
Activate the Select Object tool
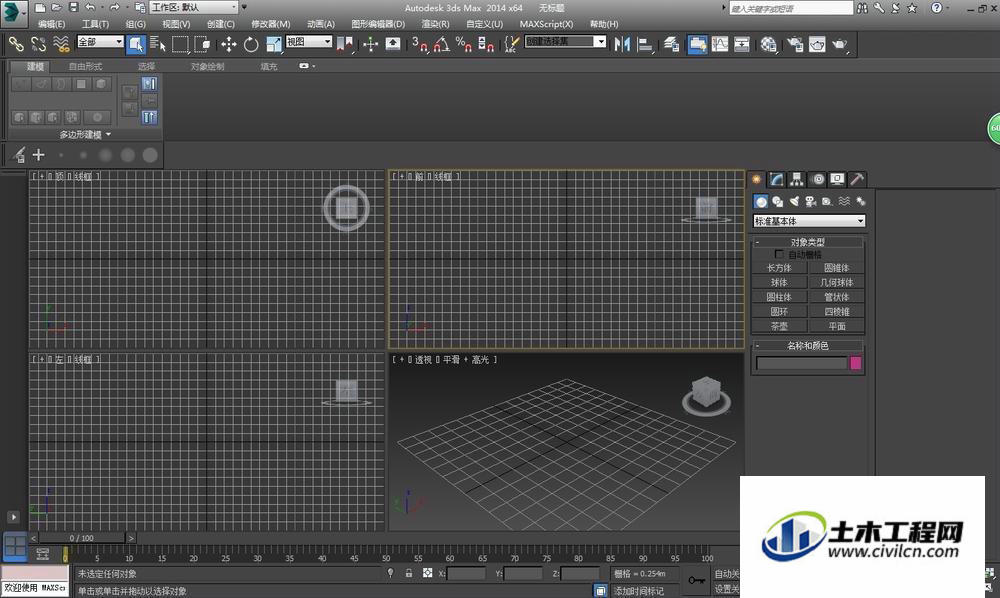pyautogui.click(x=136, y=44)
